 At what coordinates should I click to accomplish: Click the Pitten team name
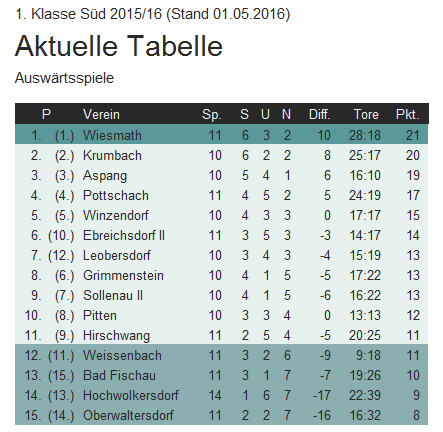coord(100,315)
